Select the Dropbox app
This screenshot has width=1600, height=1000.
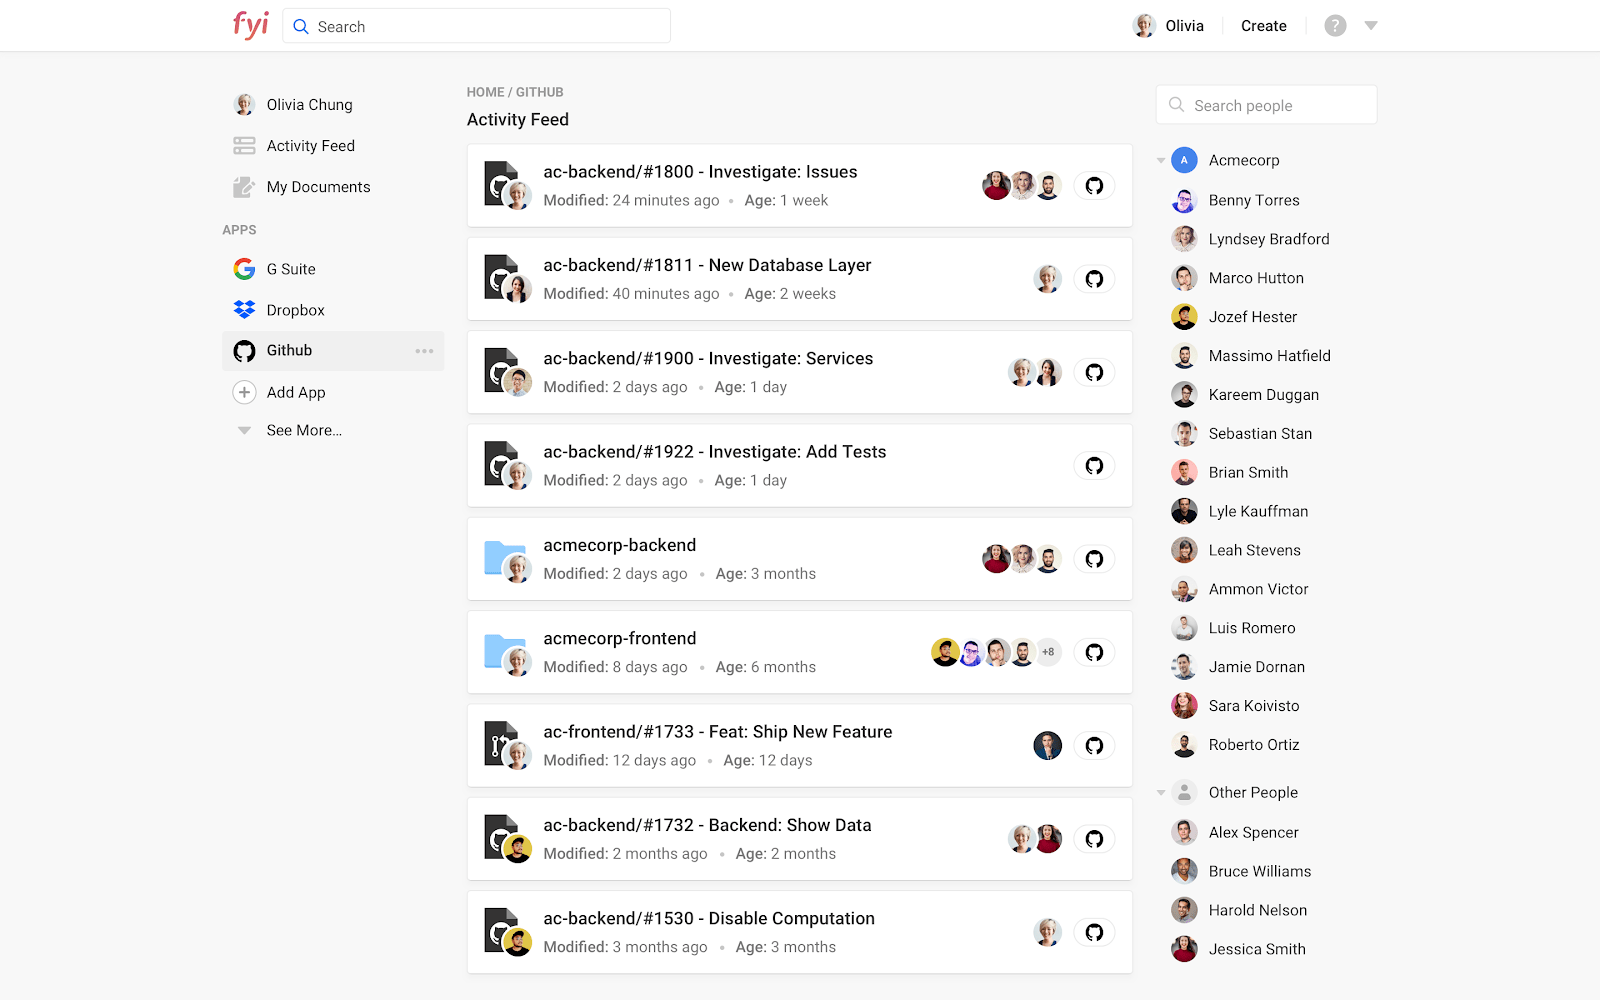click(279, 310)
